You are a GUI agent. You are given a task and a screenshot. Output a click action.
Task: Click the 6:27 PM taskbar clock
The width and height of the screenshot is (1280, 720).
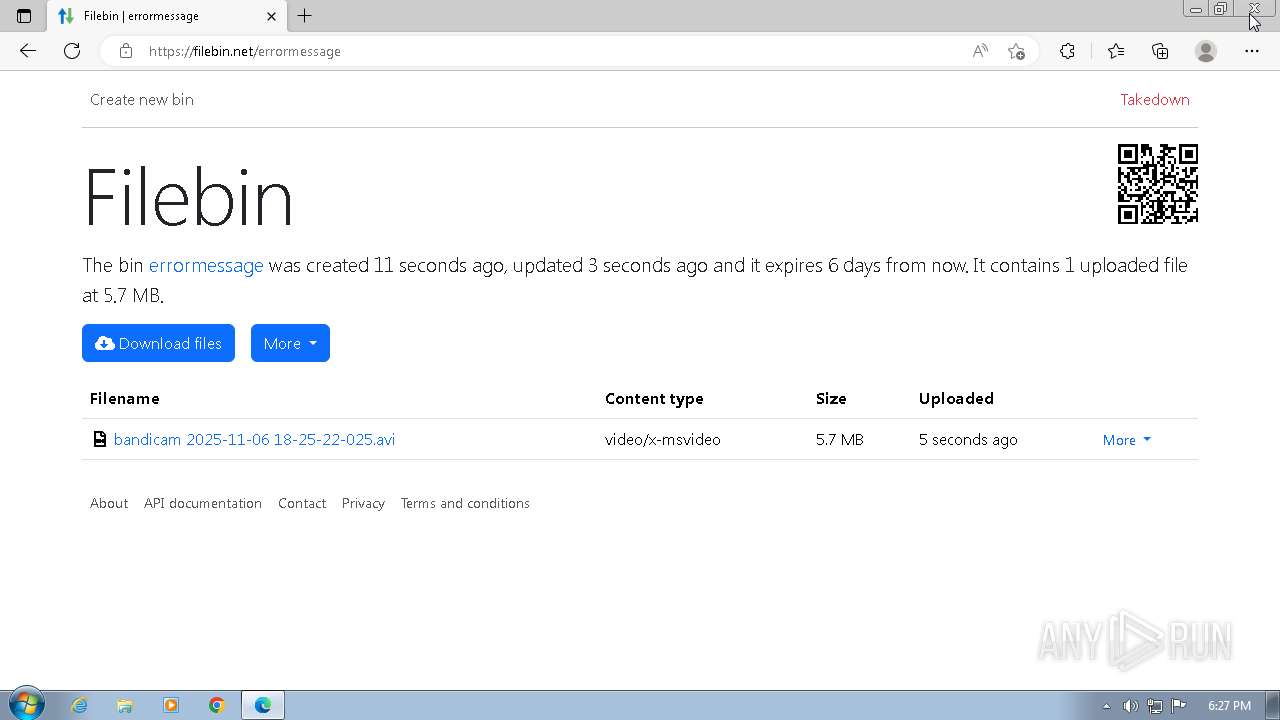pyautogui.click(x=1229, y=706)
